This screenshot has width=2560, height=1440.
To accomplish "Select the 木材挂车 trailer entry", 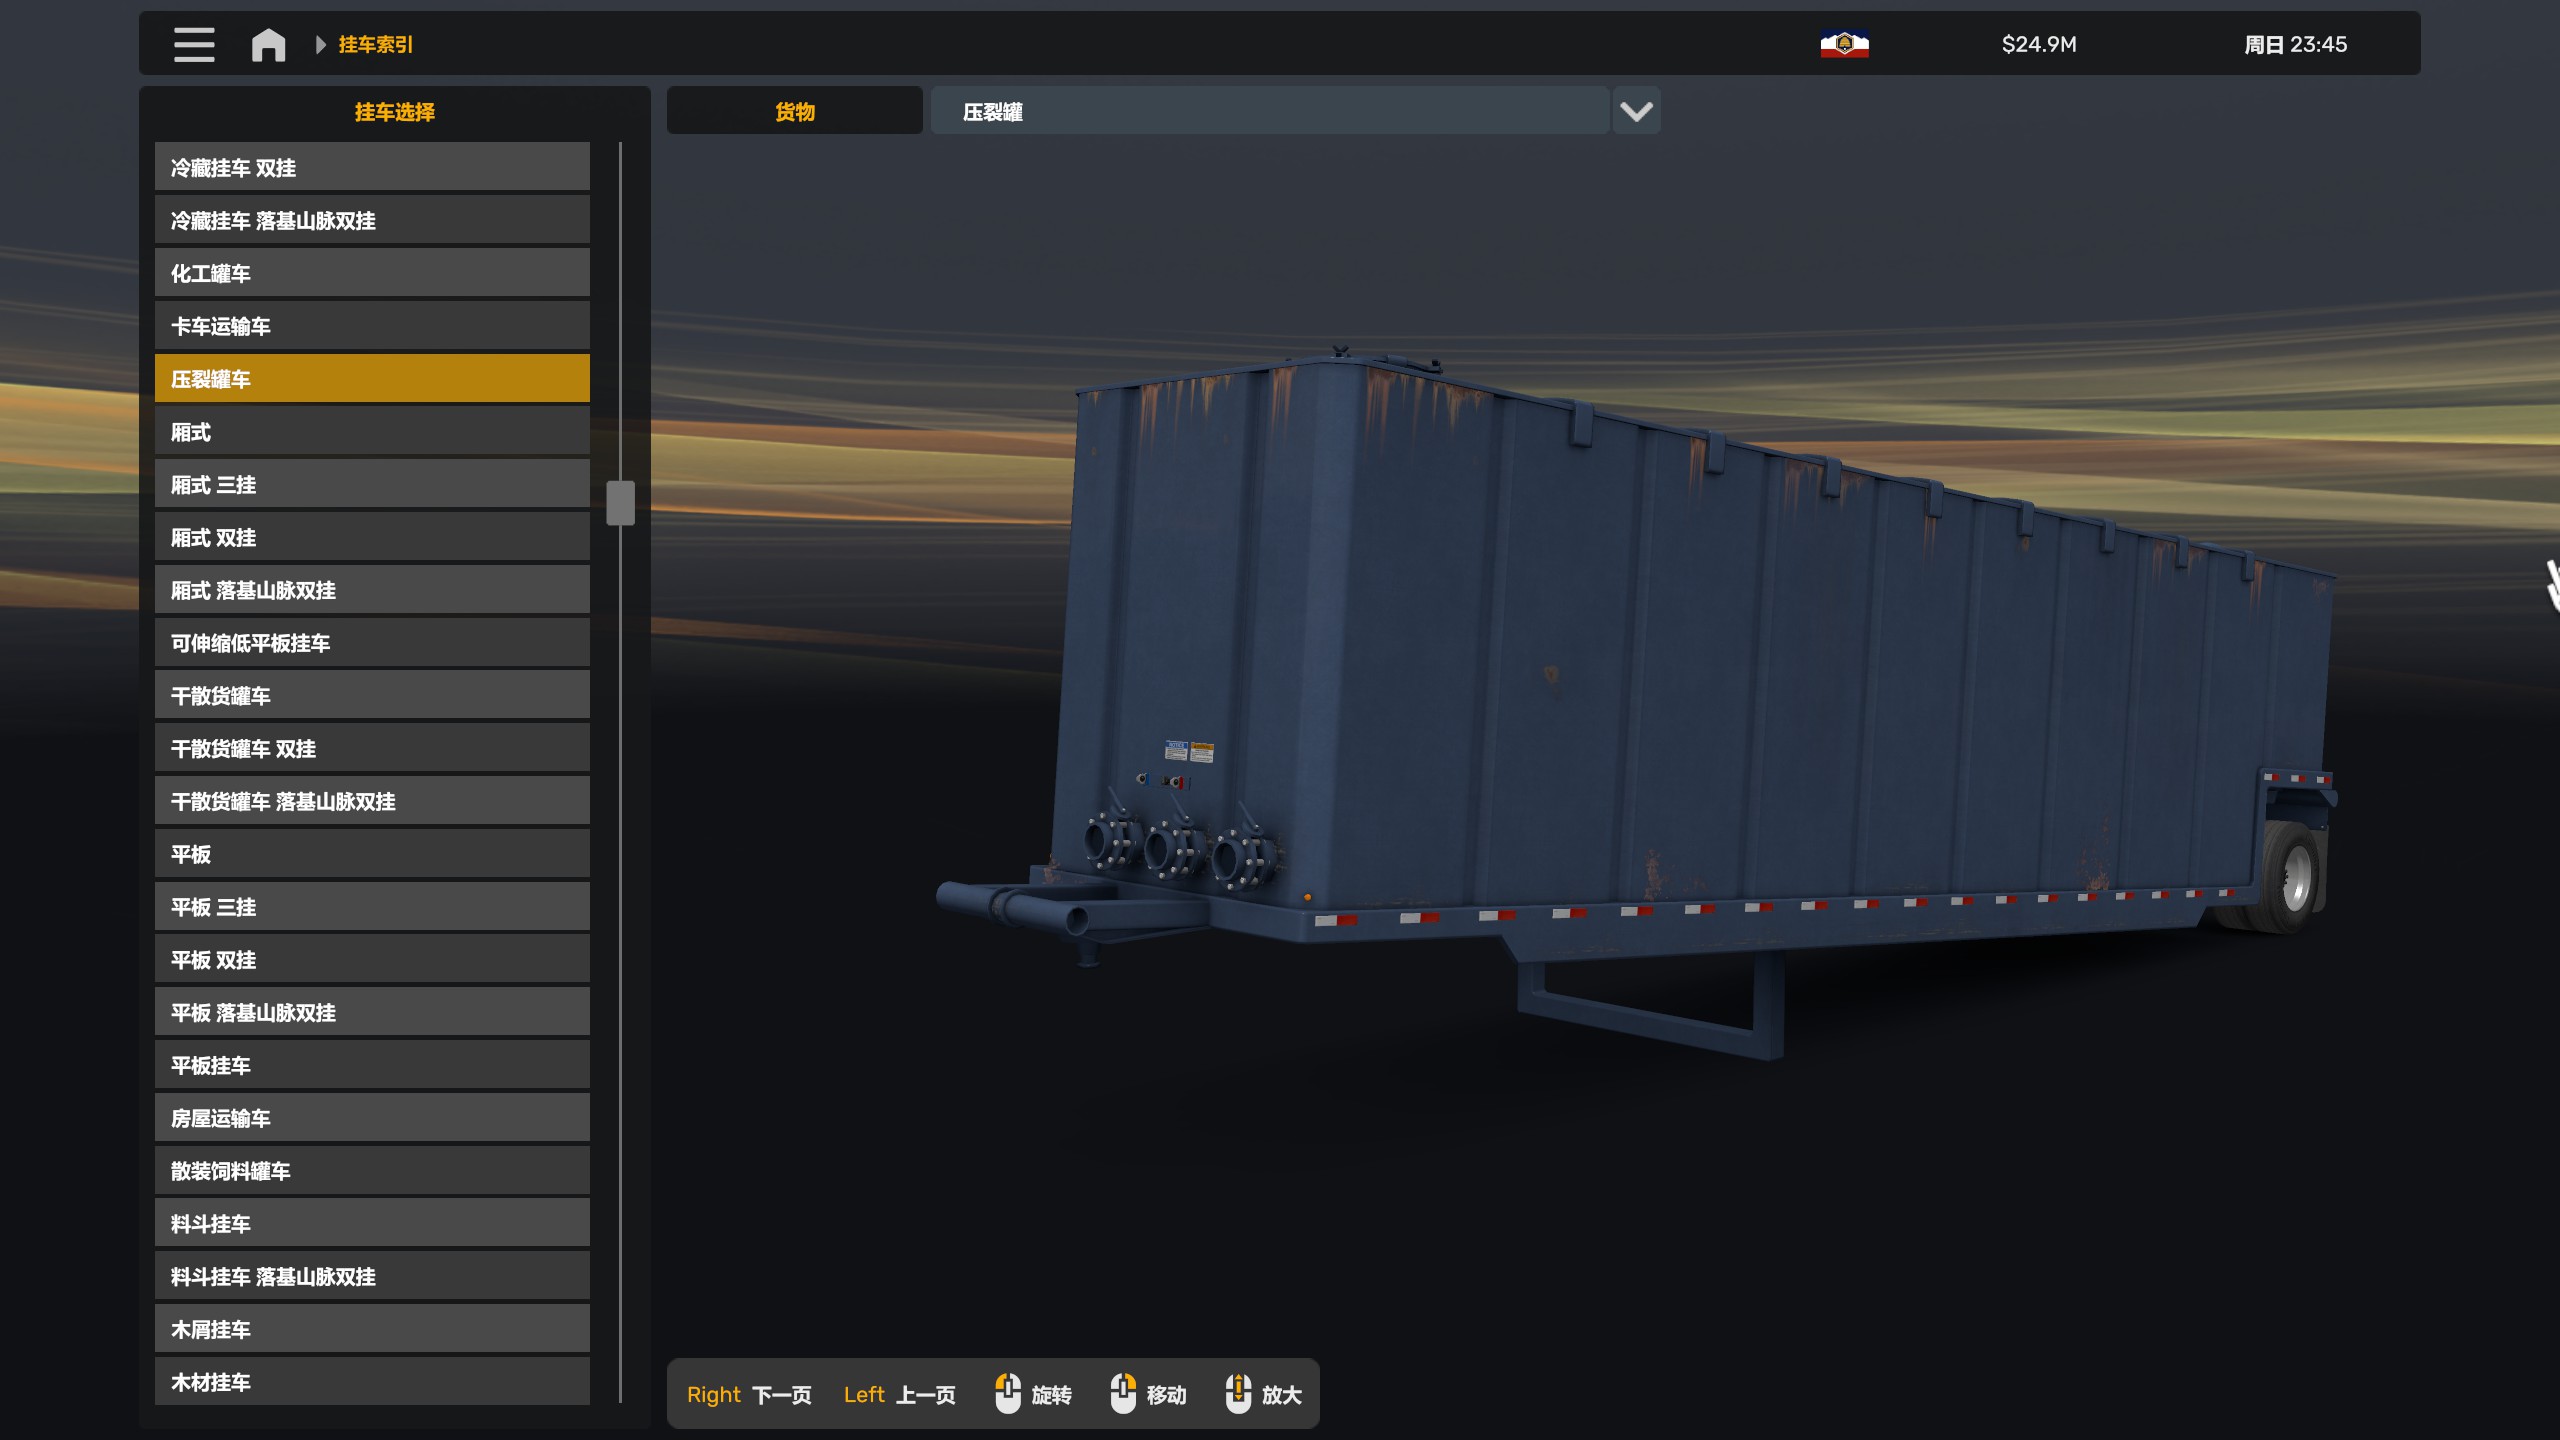I will (372, 1382).
